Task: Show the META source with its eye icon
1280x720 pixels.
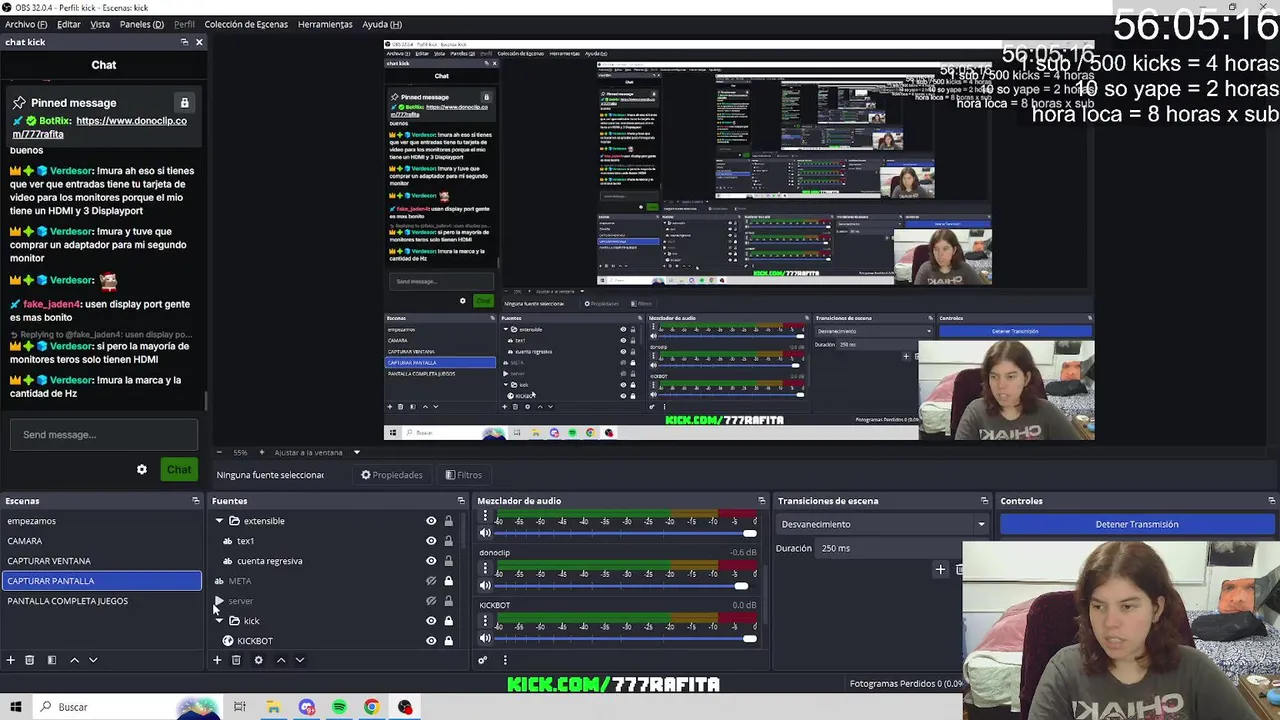Action: pyautogui.click(x=431, y=581)
